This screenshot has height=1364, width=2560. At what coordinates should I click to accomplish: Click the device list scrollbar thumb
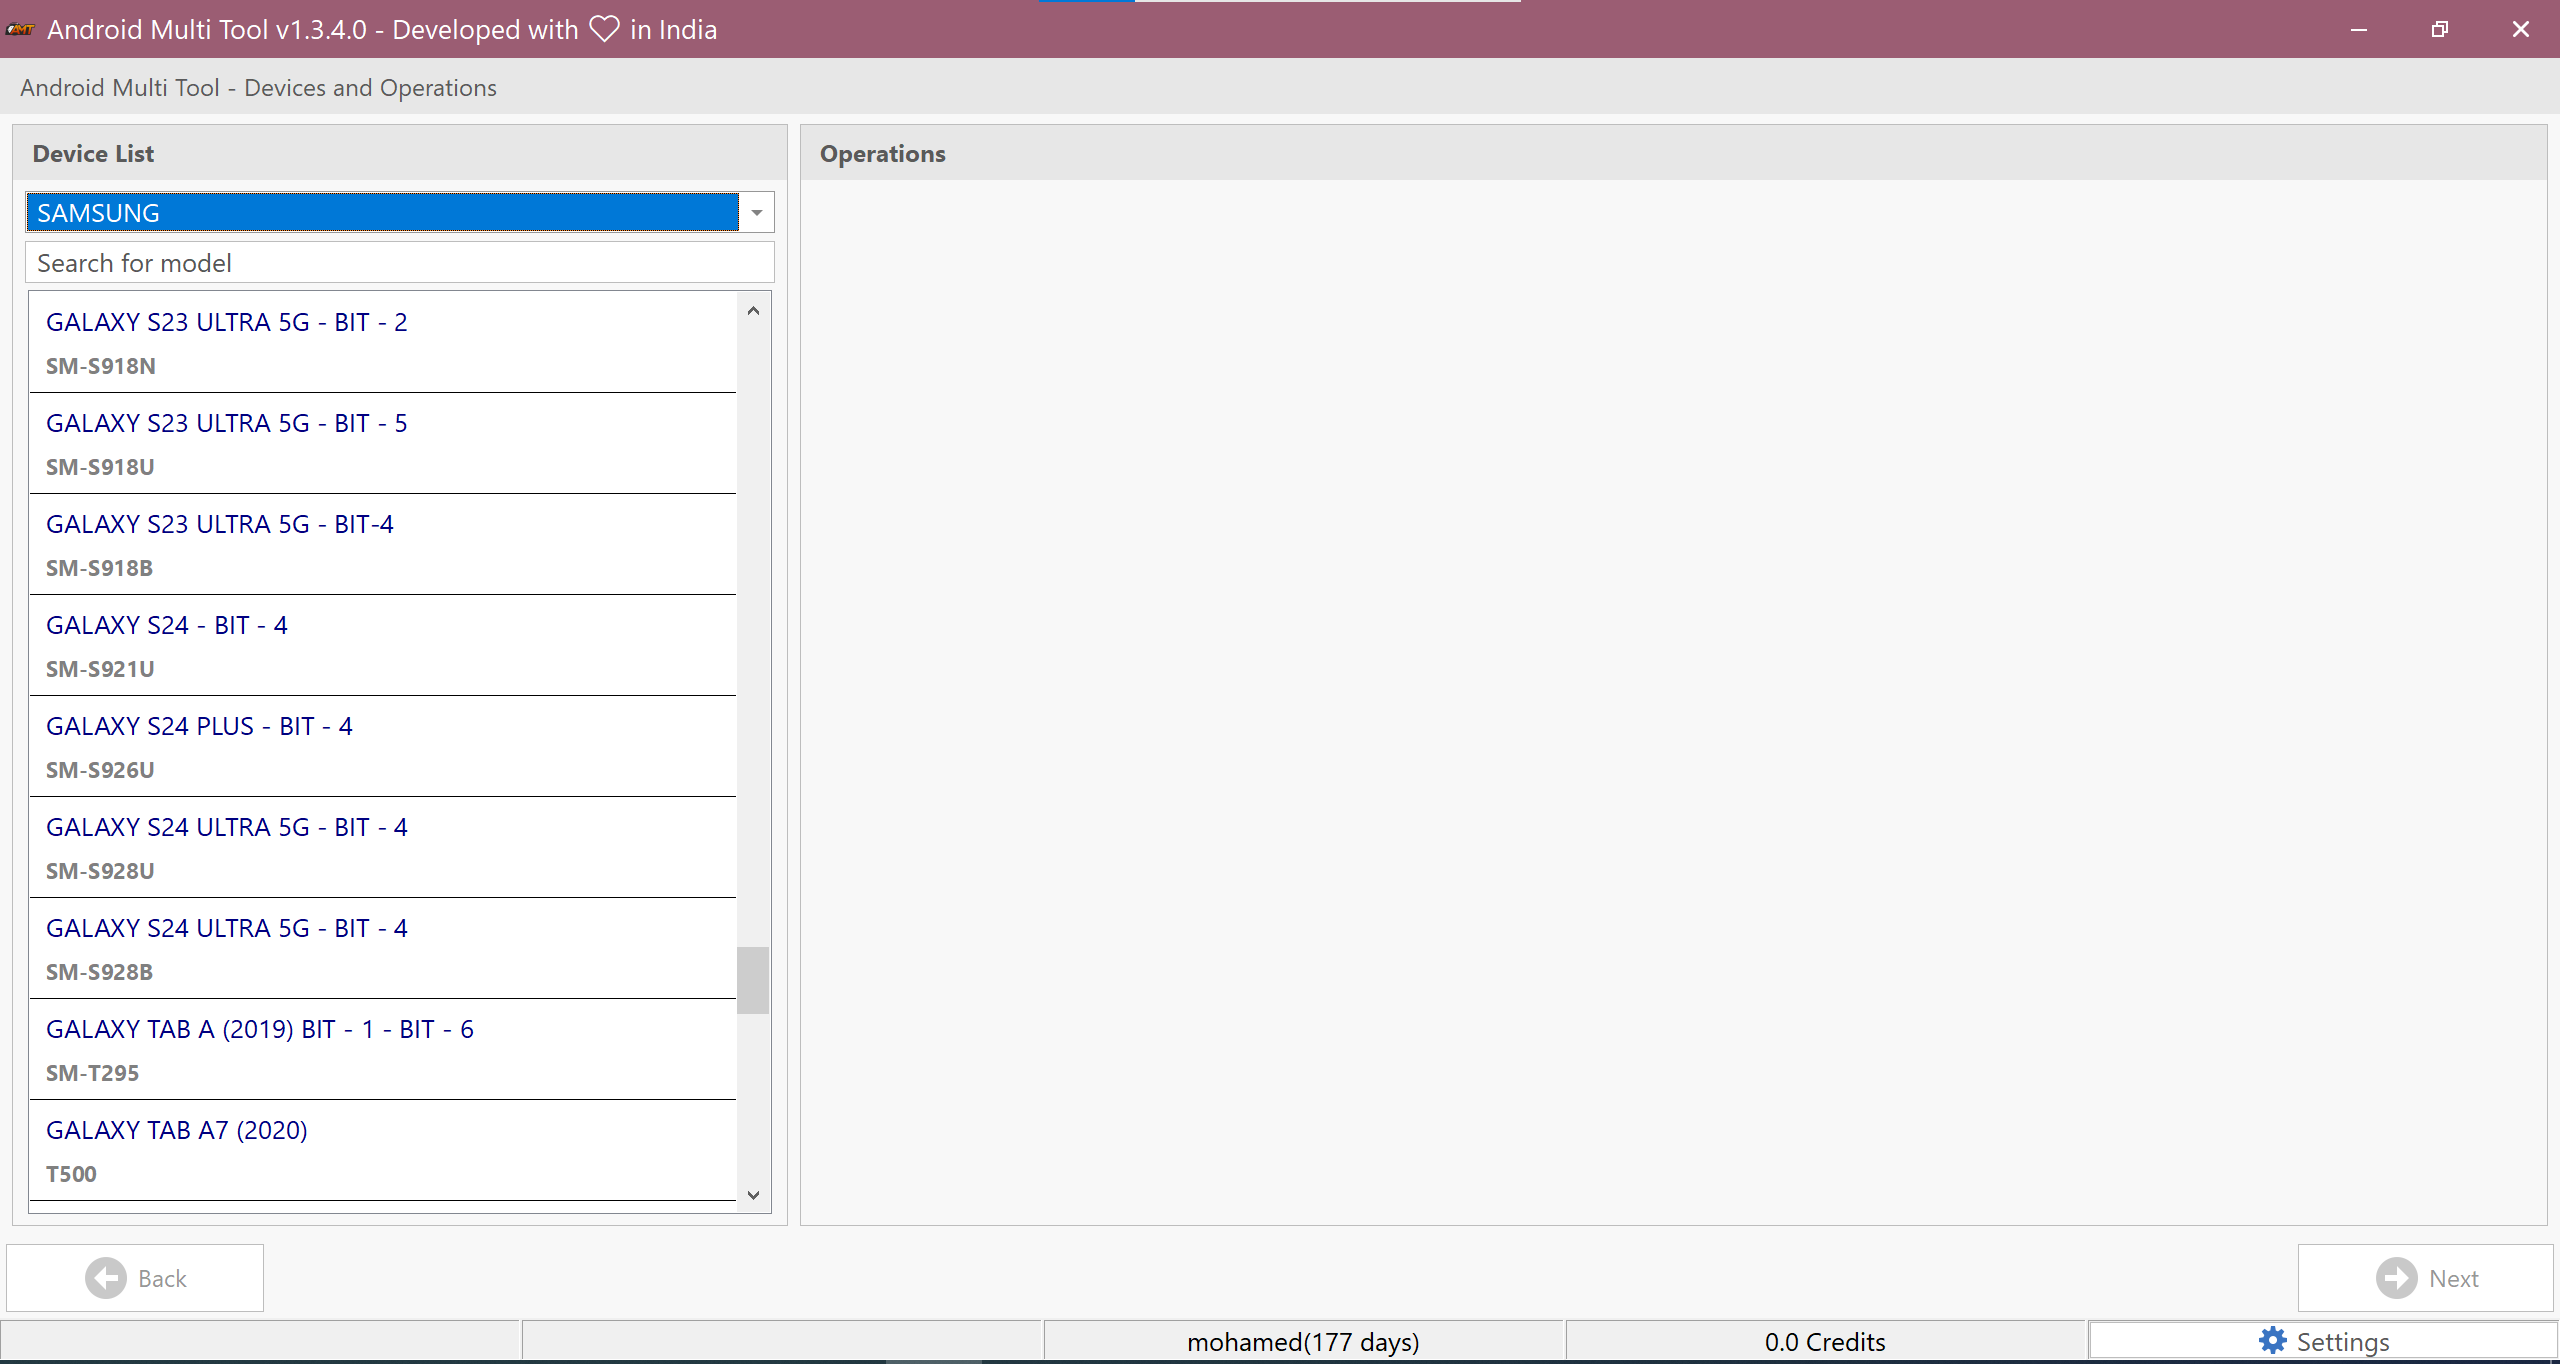(x=753, y=980)
